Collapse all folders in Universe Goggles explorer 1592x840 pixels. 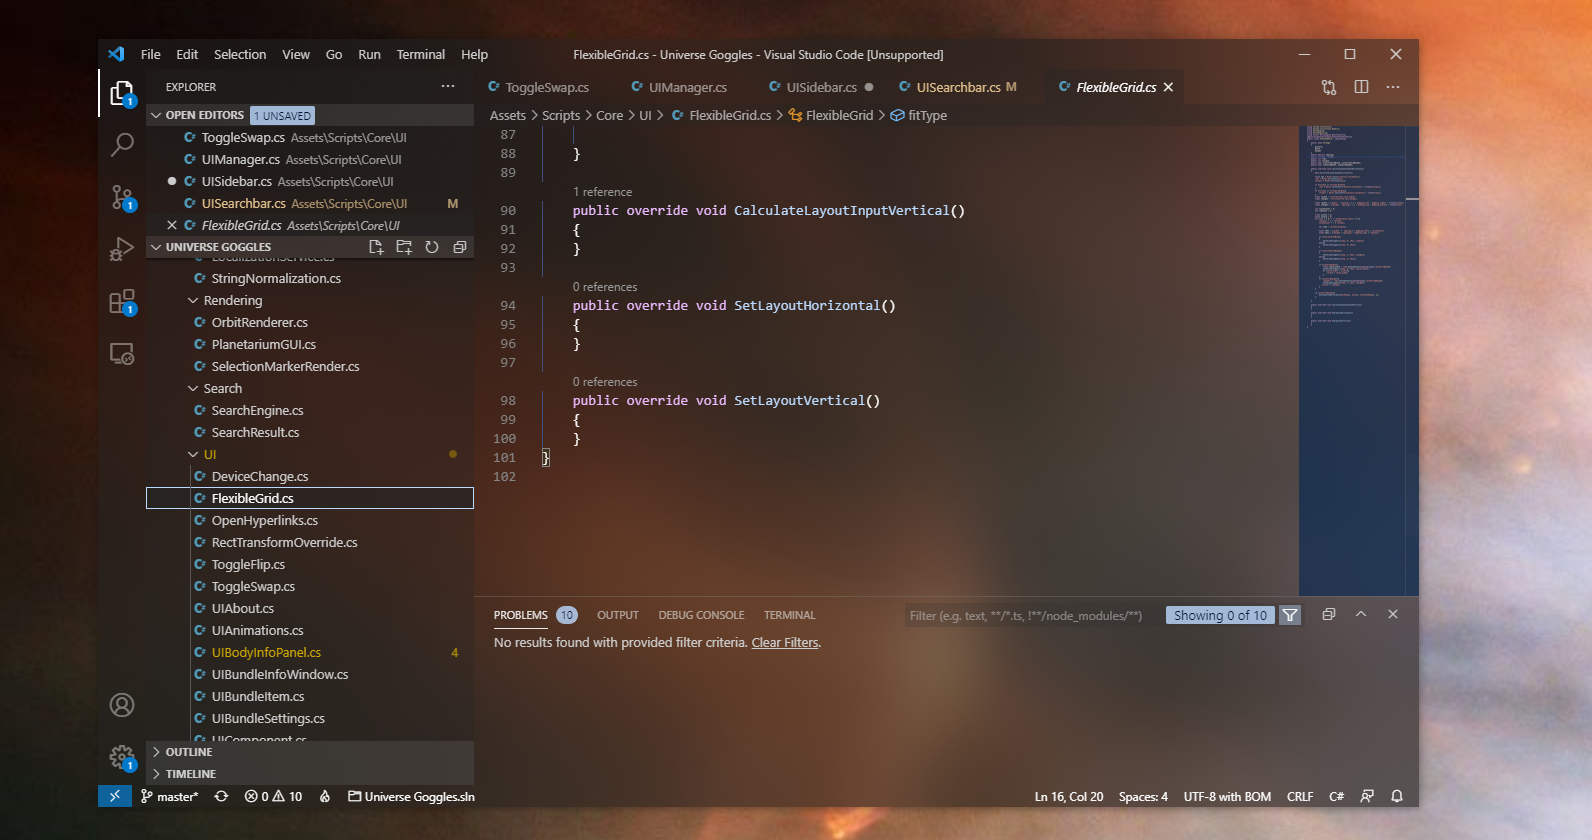pyautogui.click(x=460, y=247)
